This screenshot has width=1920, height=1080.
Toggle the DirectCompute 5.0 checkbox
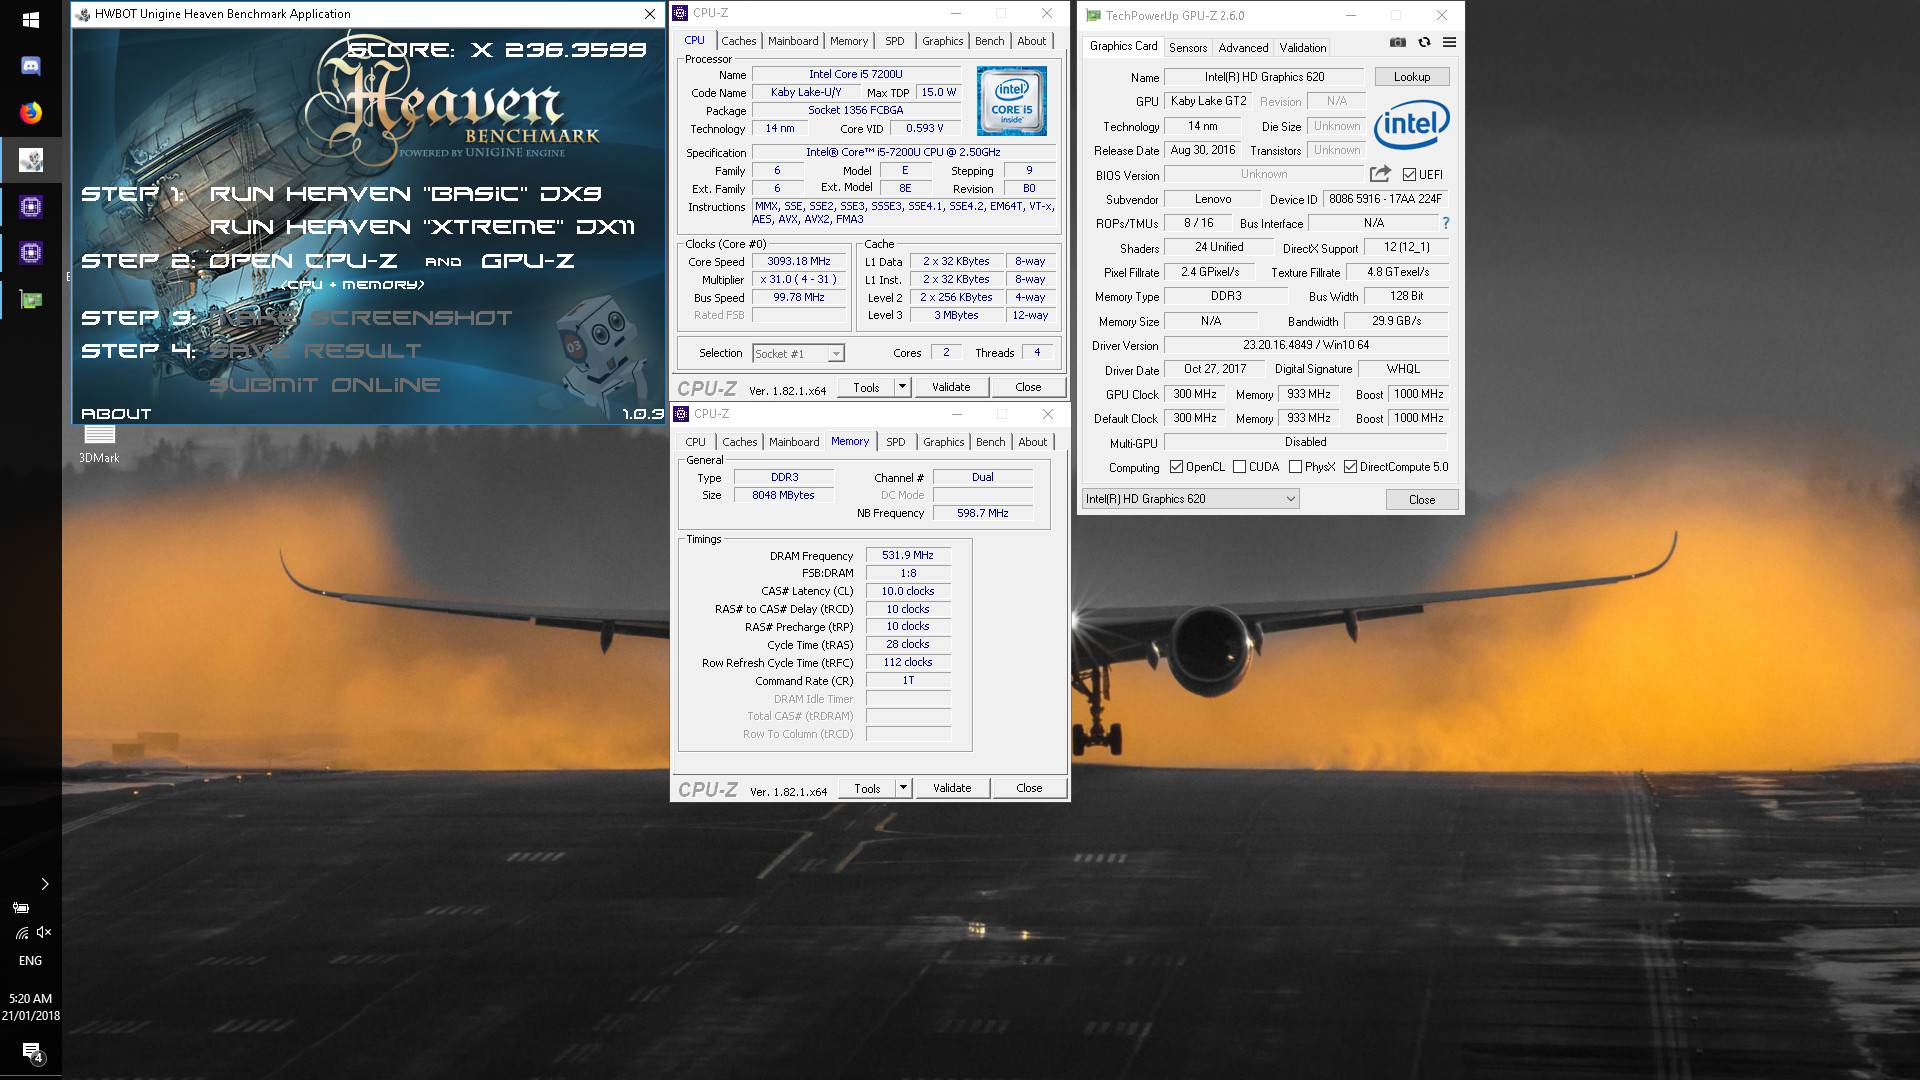[x=1350, y=467]
